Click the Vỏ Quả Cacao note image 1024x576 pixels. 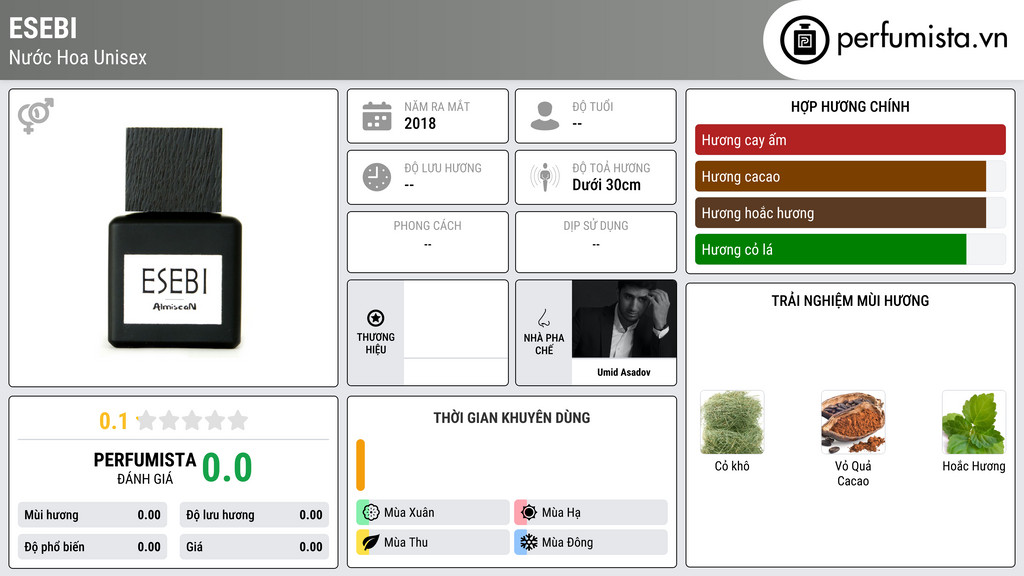pos(853,423)
